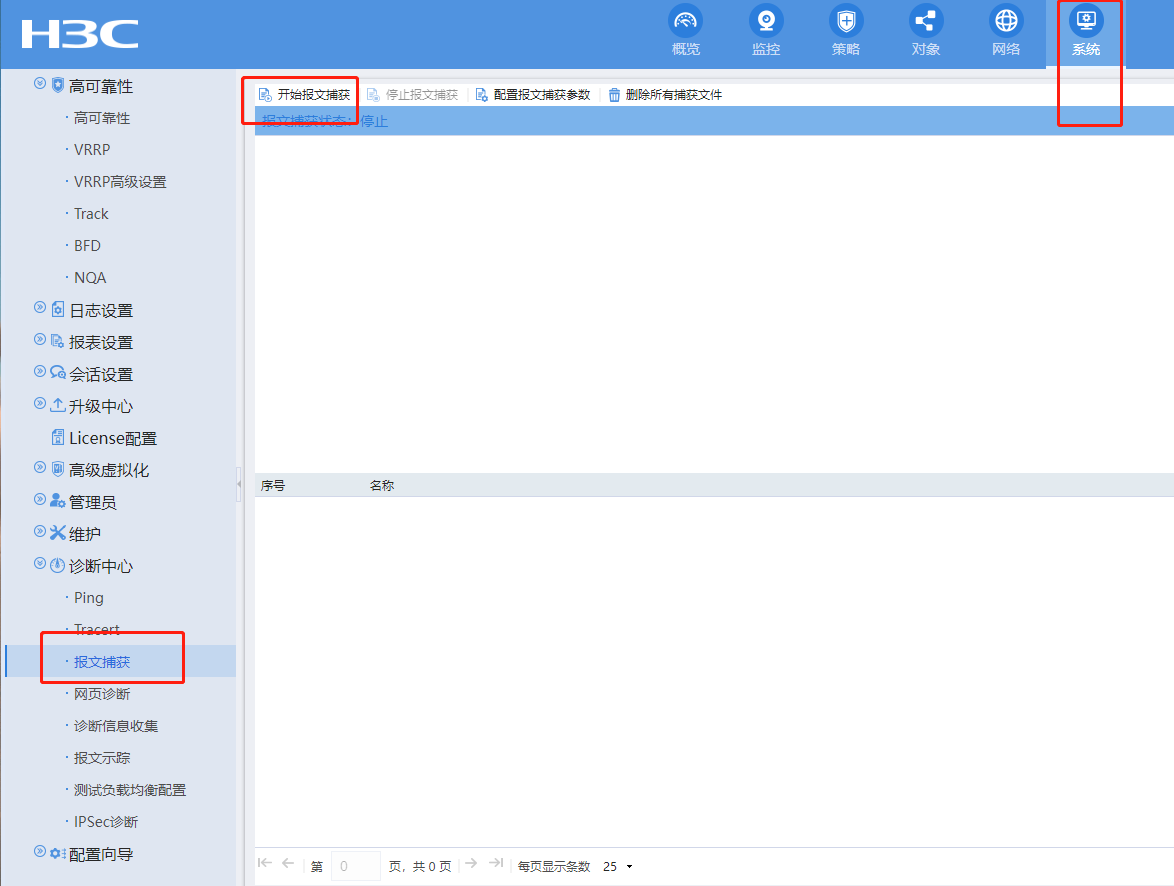Sort by the 名称 column header
1174x886 pixels.
pyautogui.click(x=382, y=485)
